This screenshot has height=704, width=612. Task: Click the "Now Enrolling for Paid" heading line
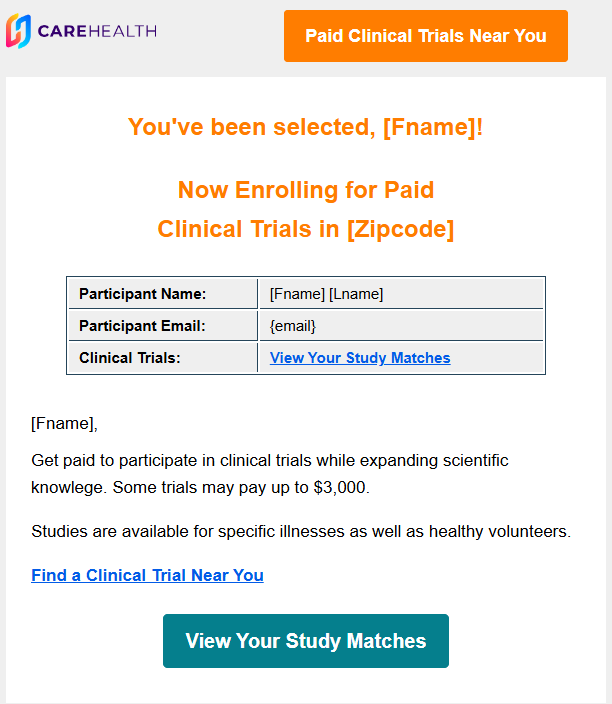pos(306,190)
